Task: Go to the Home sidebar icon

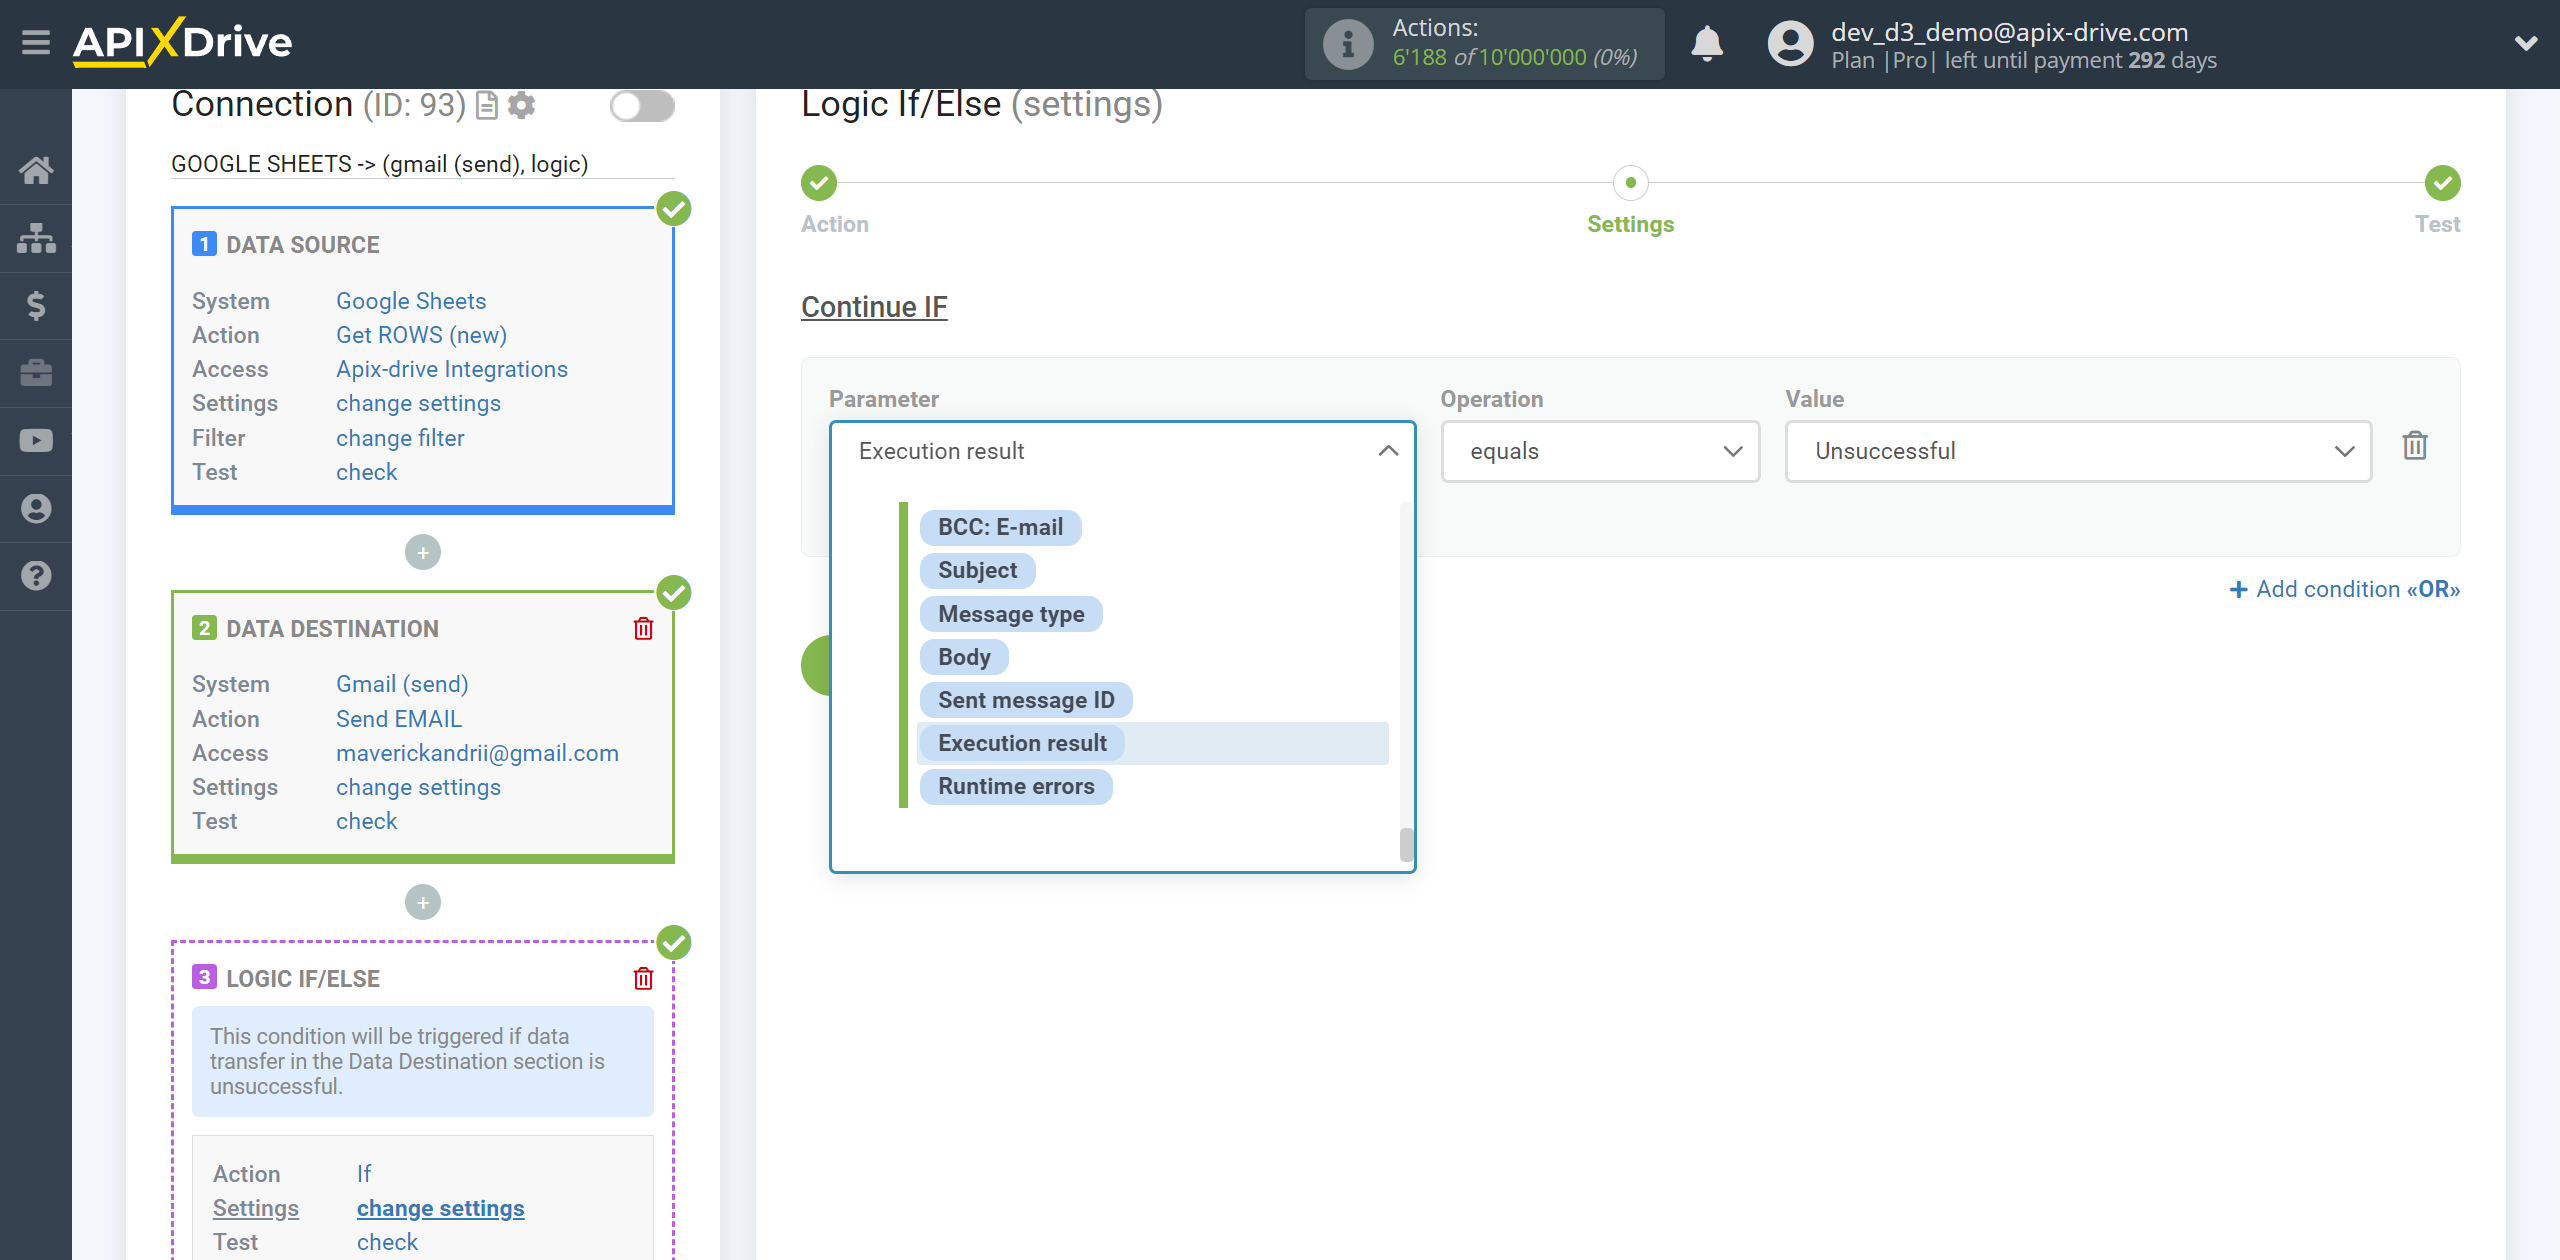Action: (x=36, y=170)
